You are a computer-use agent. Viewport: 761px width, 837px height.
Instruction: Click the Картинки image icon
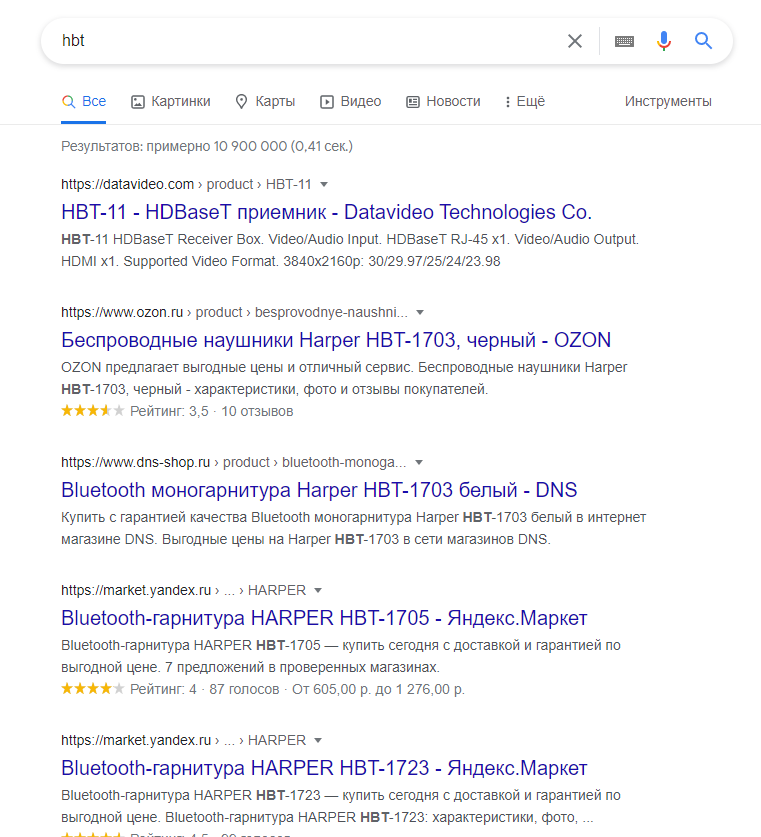pos(138,102)
